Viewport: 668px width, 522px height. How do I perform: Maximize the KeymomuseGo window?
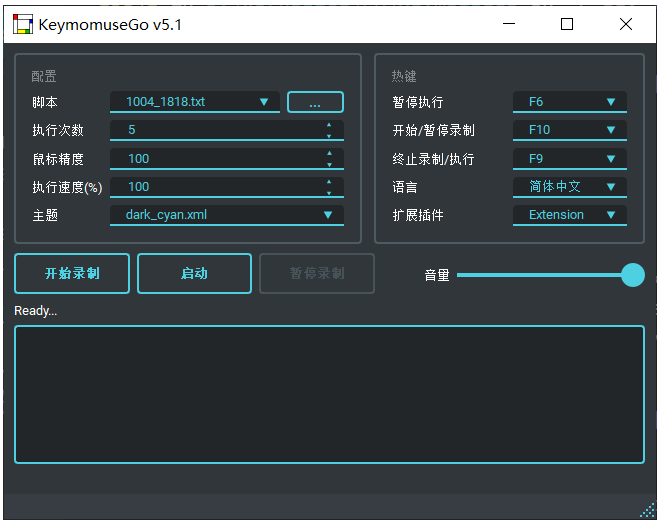click(x=567, y=24)
